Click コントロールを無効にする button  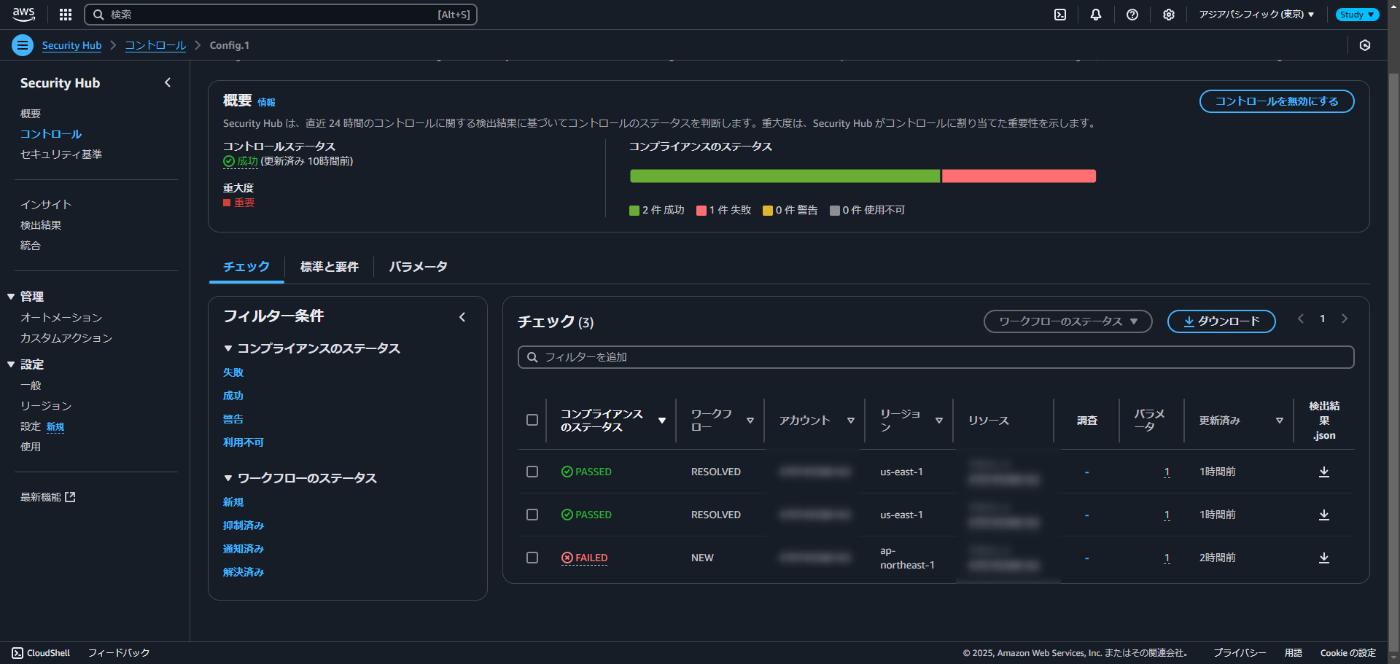coord(1277,101)
